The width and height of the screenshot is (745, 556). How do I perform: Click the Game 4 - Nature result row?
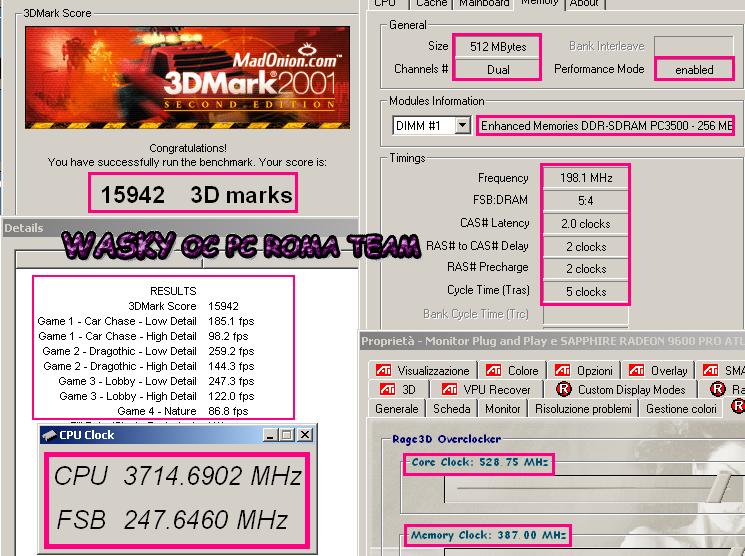[182, 411]
